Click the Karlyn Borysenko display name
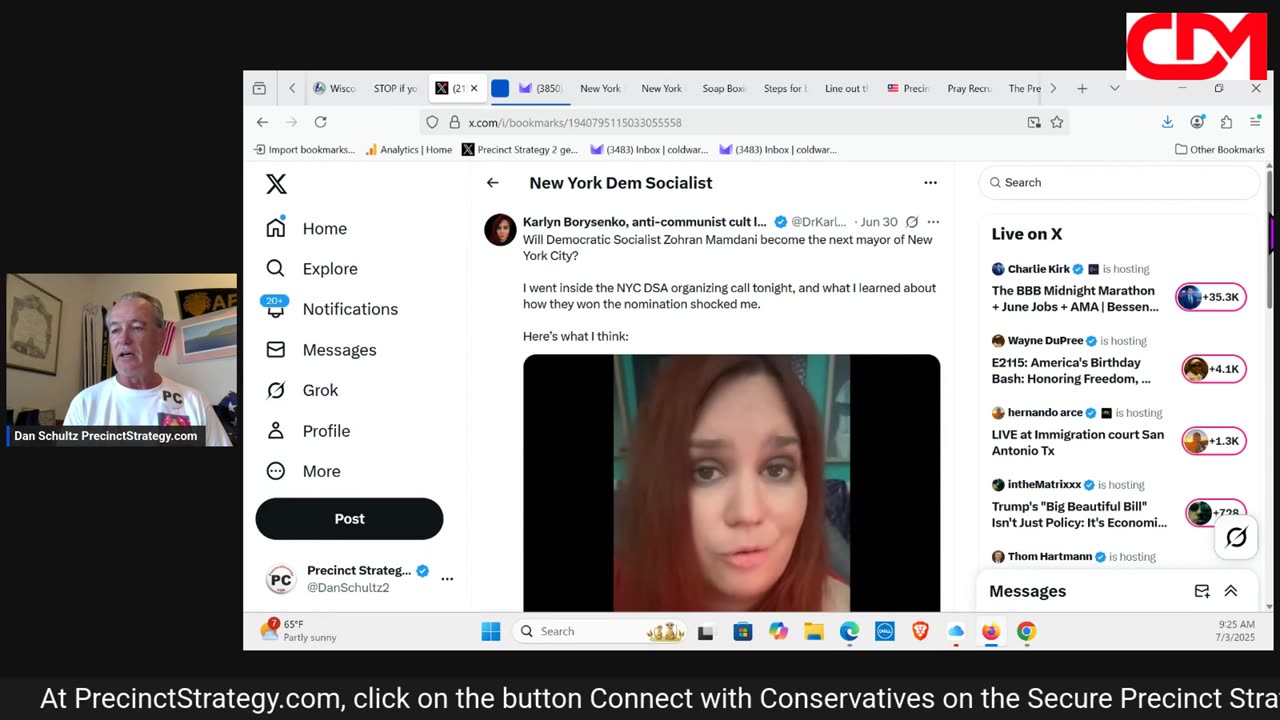Image resolution: width=1280 pixels, height=720 pixels. pos(645,222)
